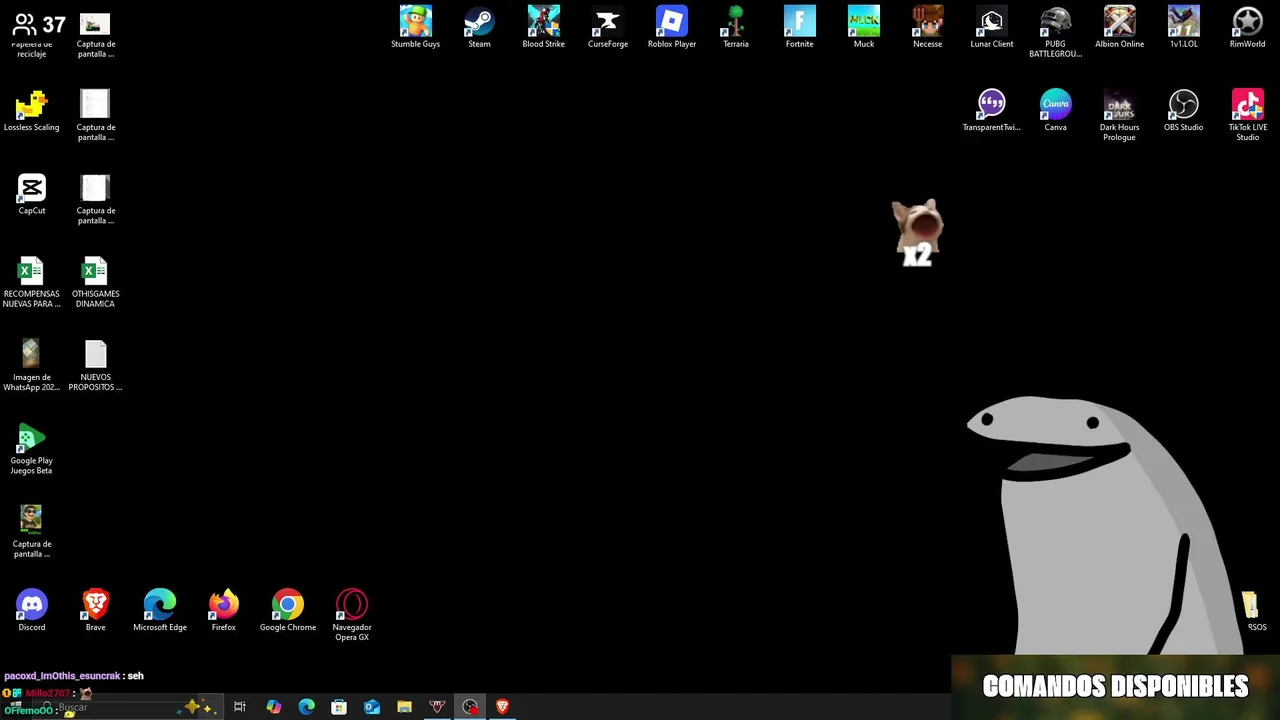The image size is (1280, 720).
Task: Select the PUBG Battlegrounds icon
Action: (1055, 32)
